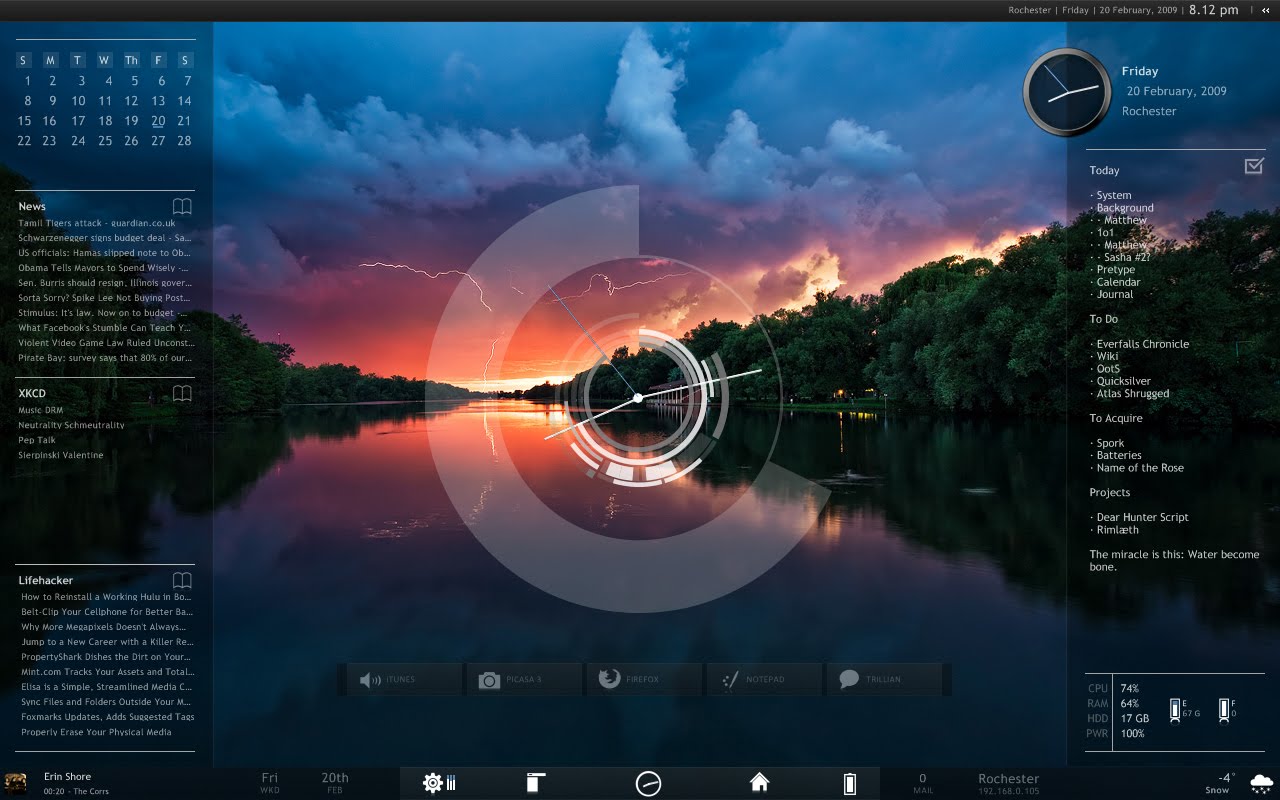The width and height of the screenshot is (1280, 800).
Task: Open Notepad from the launcher bar
Action: click(x=764, y=679)
